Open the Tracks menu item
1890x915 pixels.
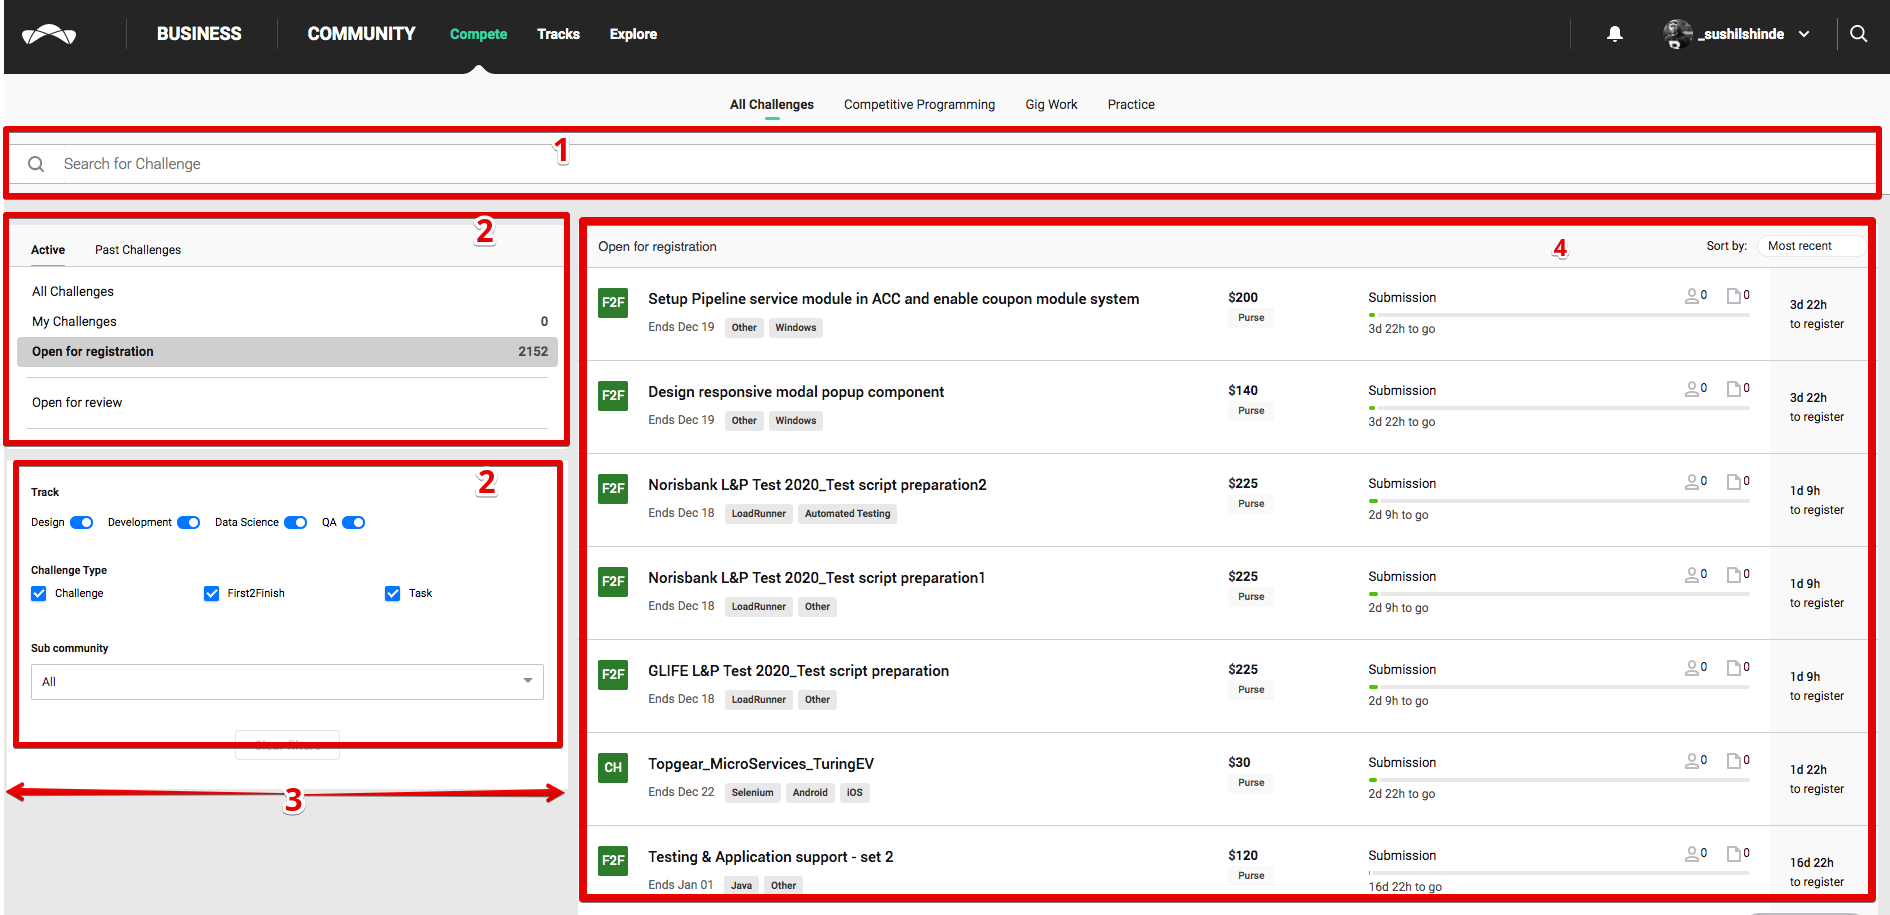tap(558, 34)
